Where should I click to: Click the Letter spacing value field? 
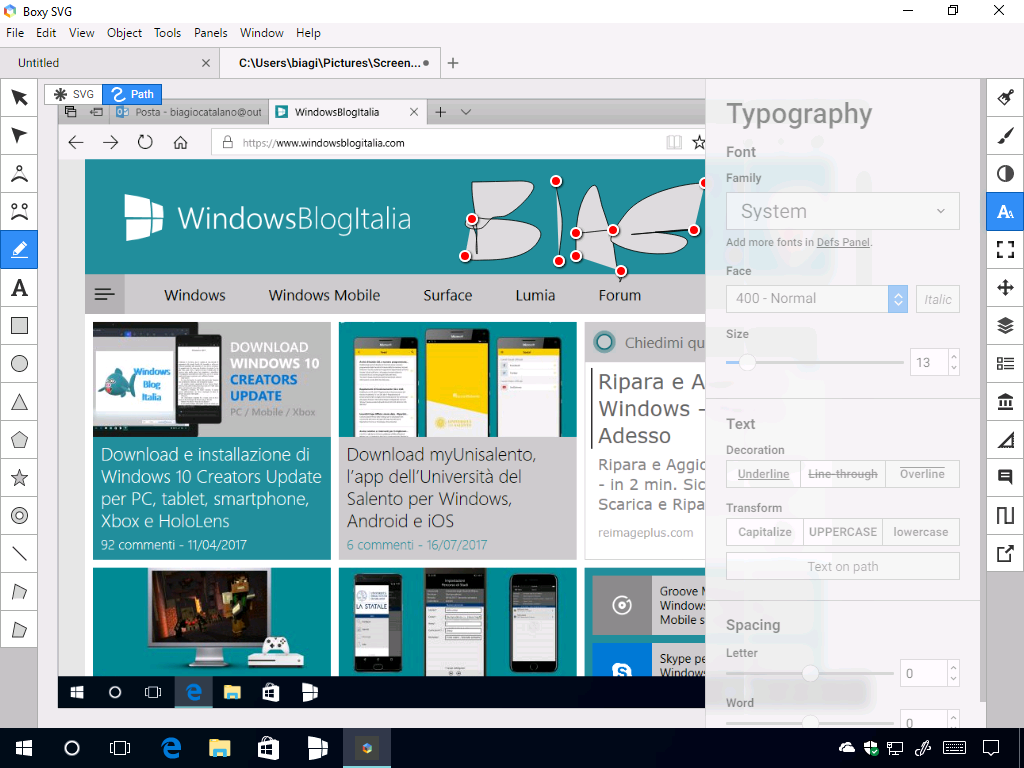point(923,673)
